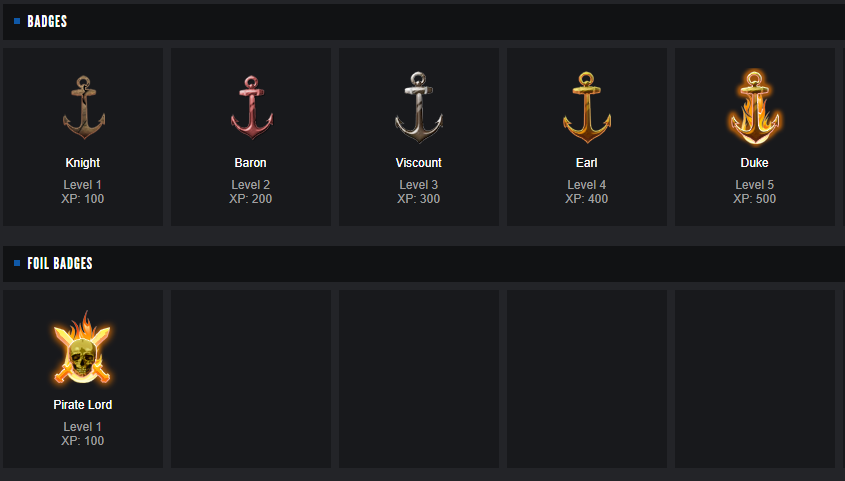The width and height of the screenshot is (845, 481).
Task: Click the Knight bronze anchor badge icon
Action: 83,107
